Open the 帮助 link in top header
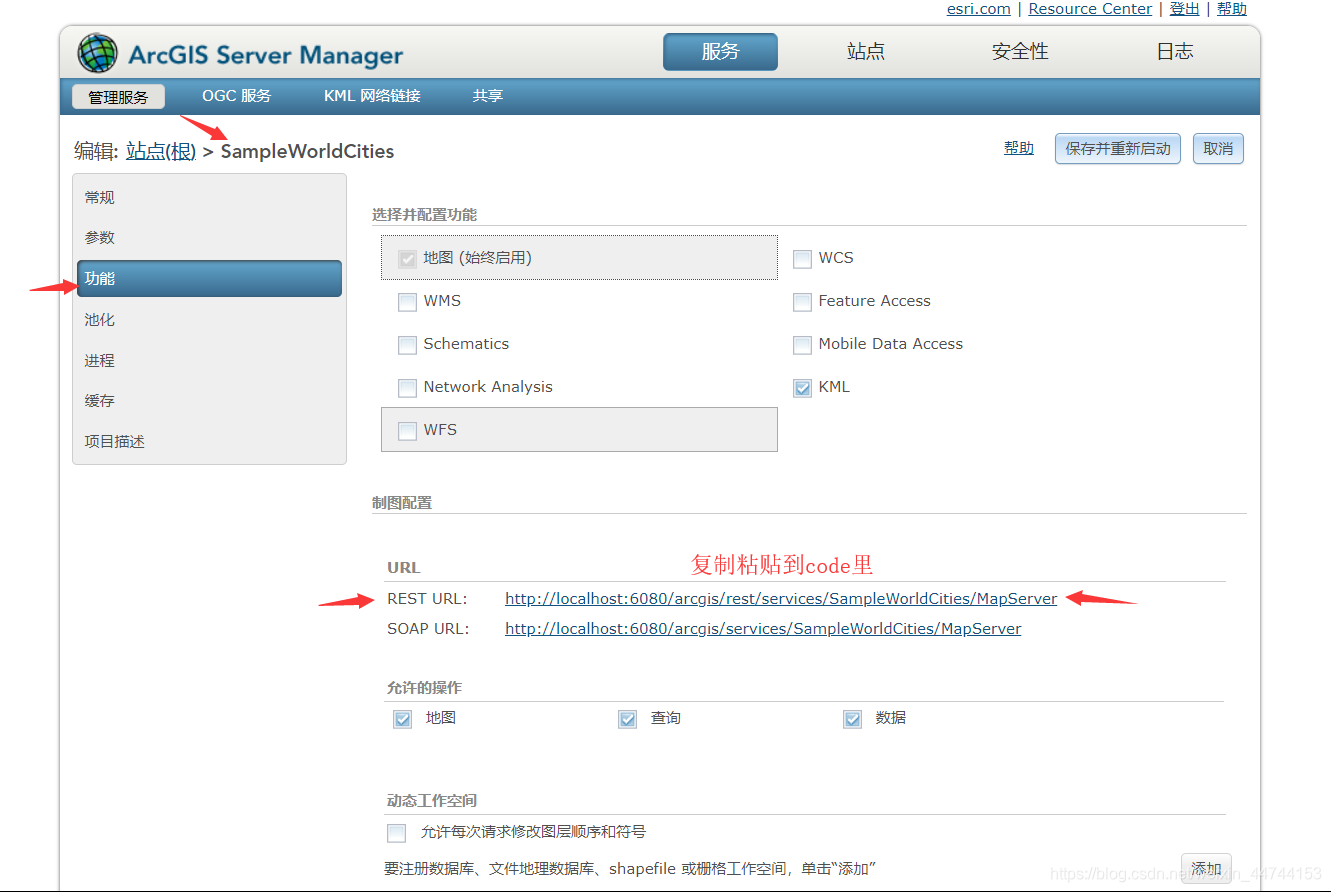This screenshot has width=1331, height=892. (x=1232, y=9)
